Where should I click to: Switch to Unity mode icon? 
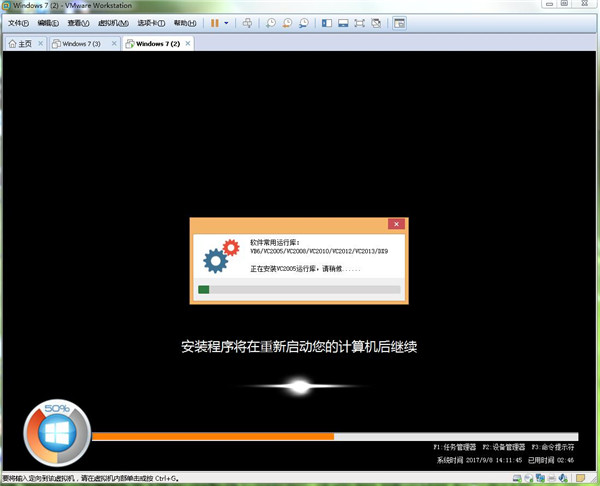coord(376,23)
